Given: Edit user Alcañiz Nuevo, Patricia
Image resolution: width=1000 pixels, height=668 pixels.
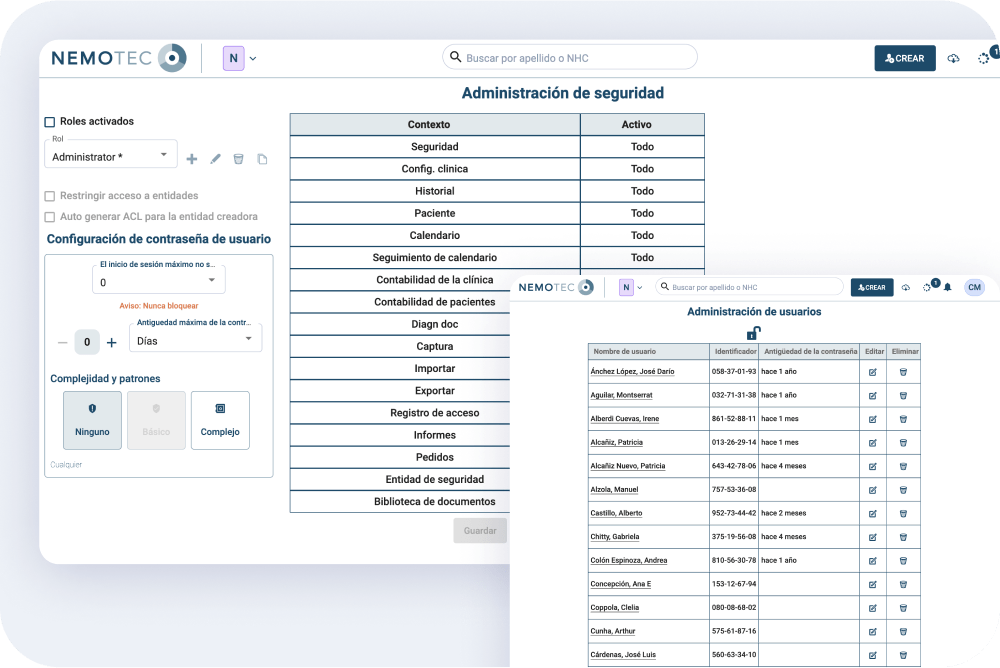Looking at the screenshot, I should [872, 466].
